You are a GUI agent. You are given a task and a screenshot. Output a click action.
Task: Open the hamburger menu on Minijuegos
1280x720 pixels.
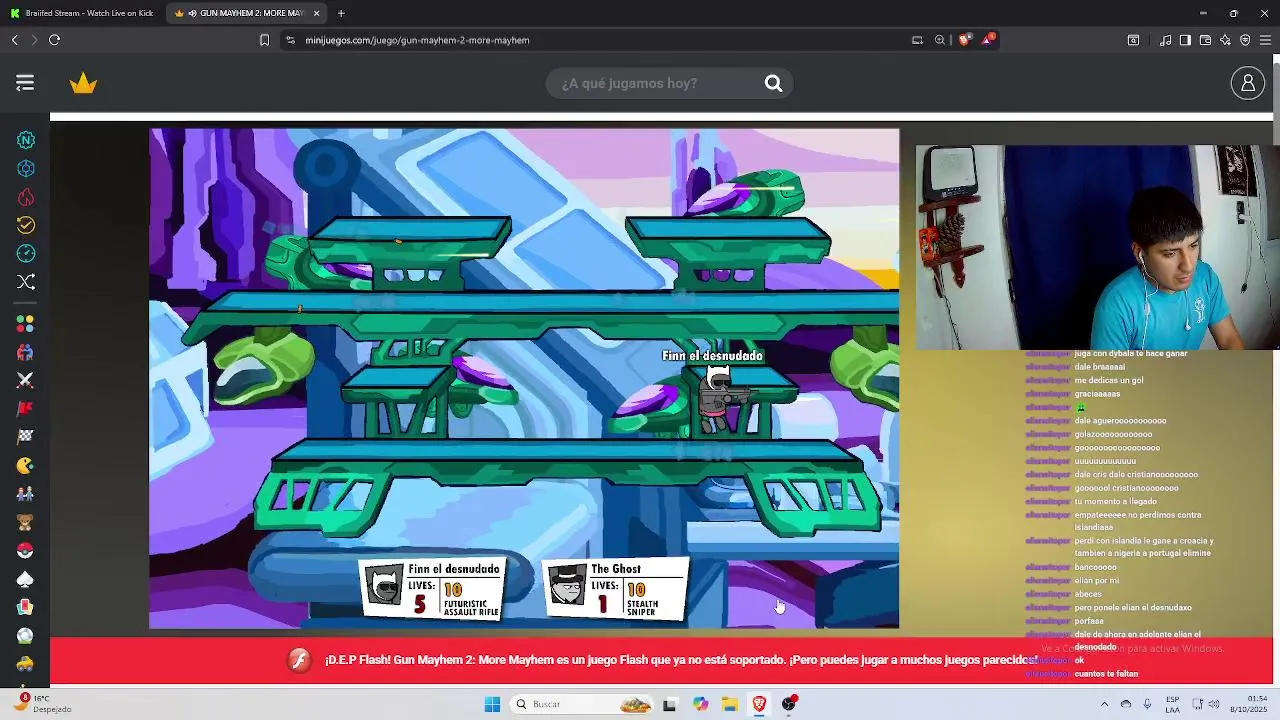(25, 83)
